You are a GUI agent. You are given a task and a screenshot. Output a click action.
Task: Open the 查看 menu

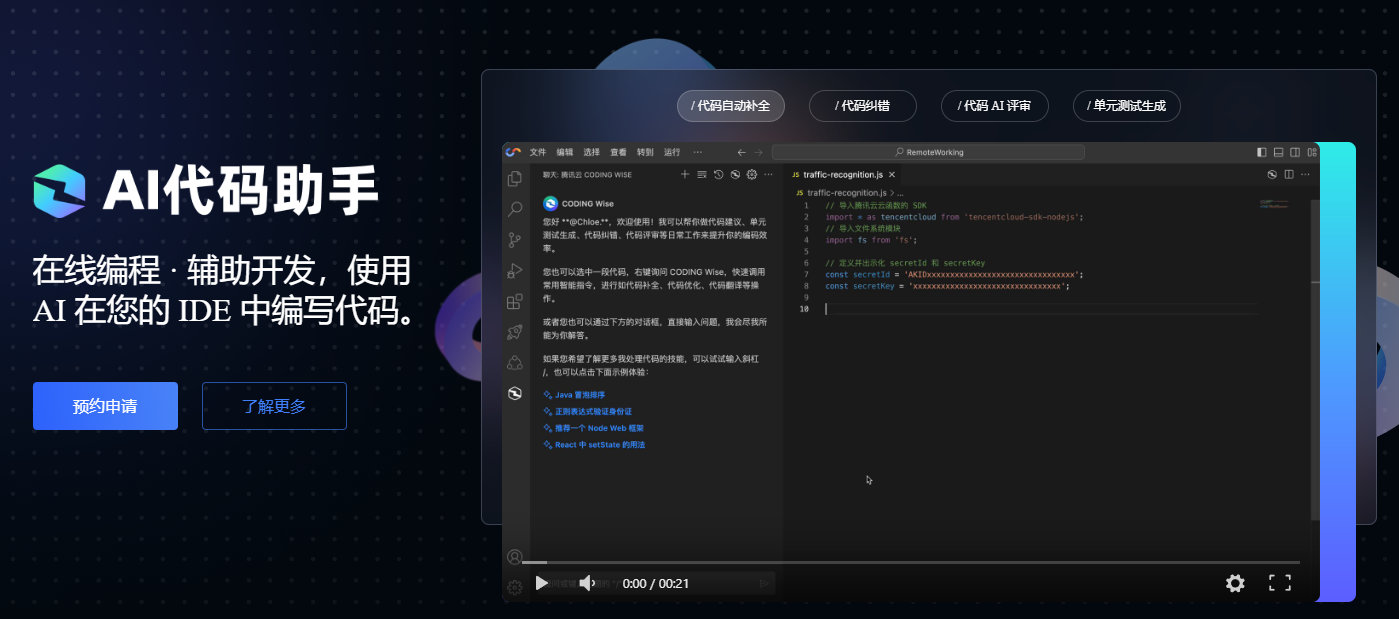(618, 152)
